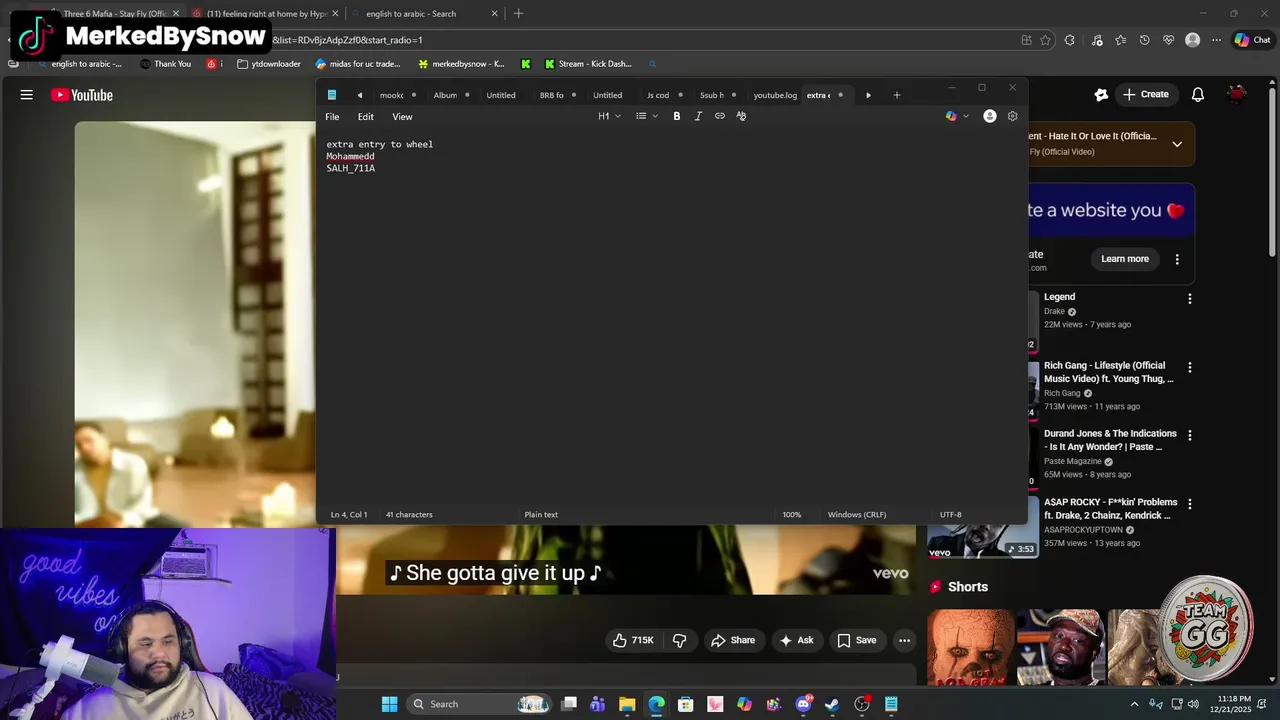Open more options for Rich Gang Lifestyle
Image resolution: width=1280 pixels, height=720 pixels.
(1189, 367)
